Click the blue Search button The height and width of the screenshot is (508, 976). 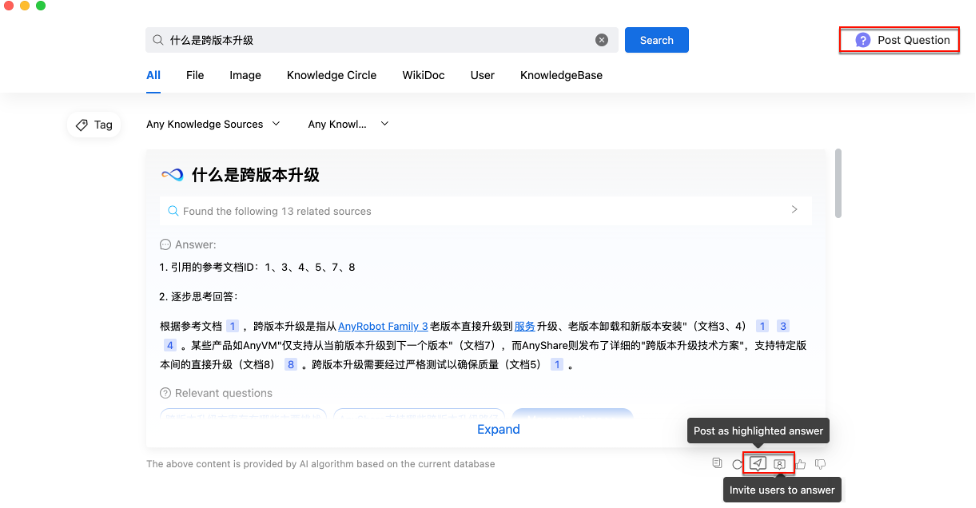656,40
